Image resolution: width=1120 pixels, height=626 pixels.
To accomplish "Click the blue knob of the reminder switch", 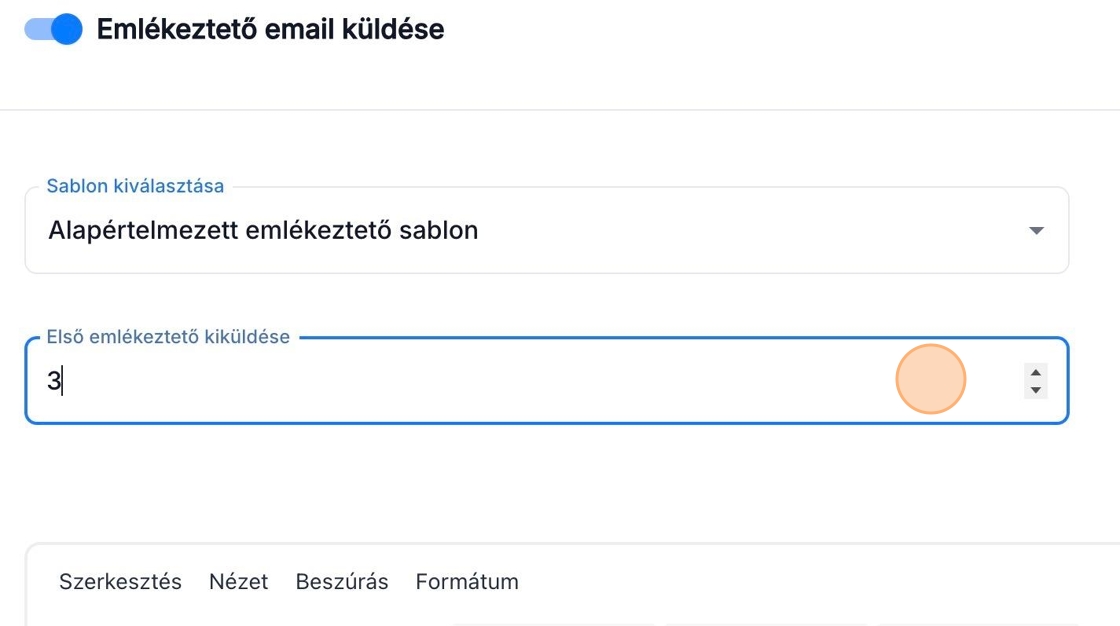I will pos(66,29).
